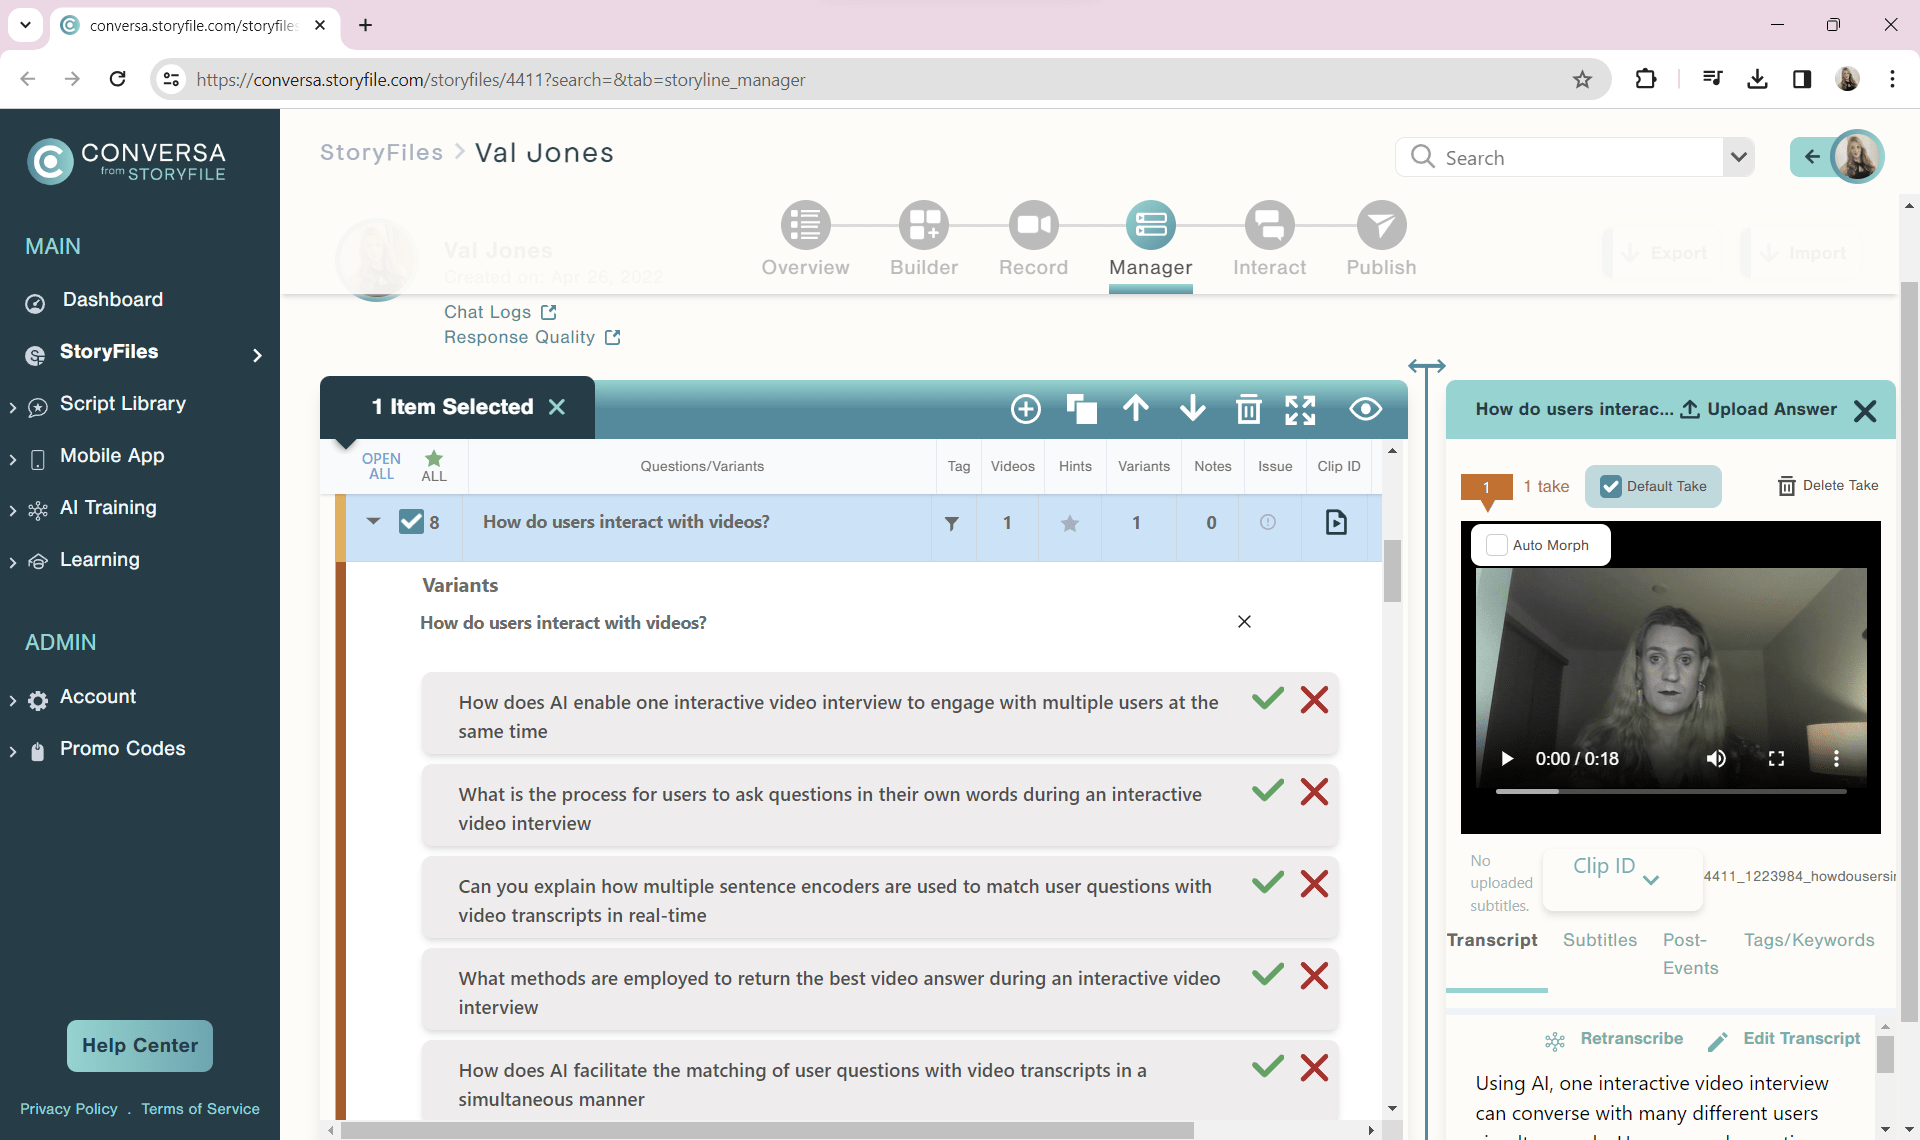Screen dimensions: 1920x1140
Task: Enable the Auto Morph checkbox
Action: (1497, 545)
